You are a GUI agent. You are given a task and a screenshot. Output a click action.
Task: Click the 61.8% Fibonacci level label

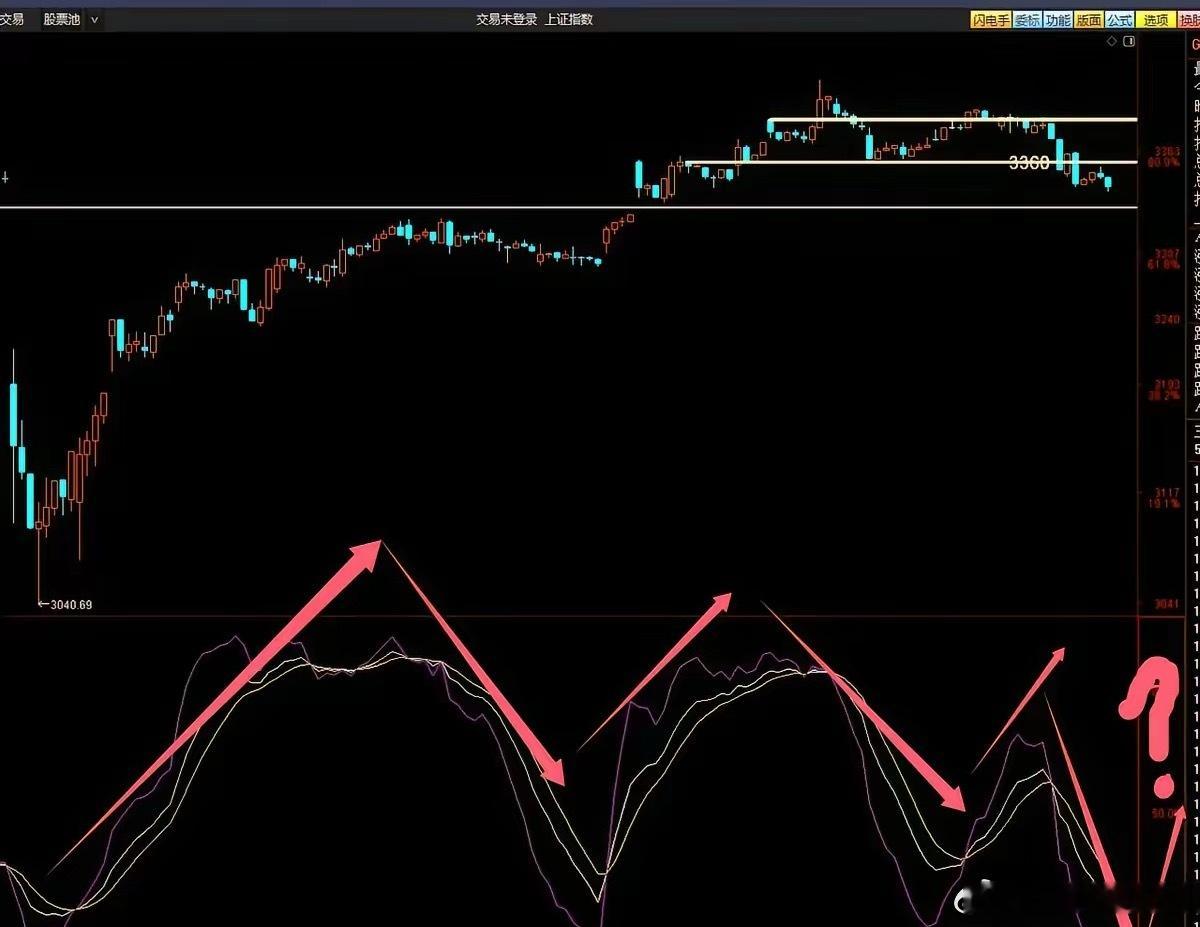1165,265
